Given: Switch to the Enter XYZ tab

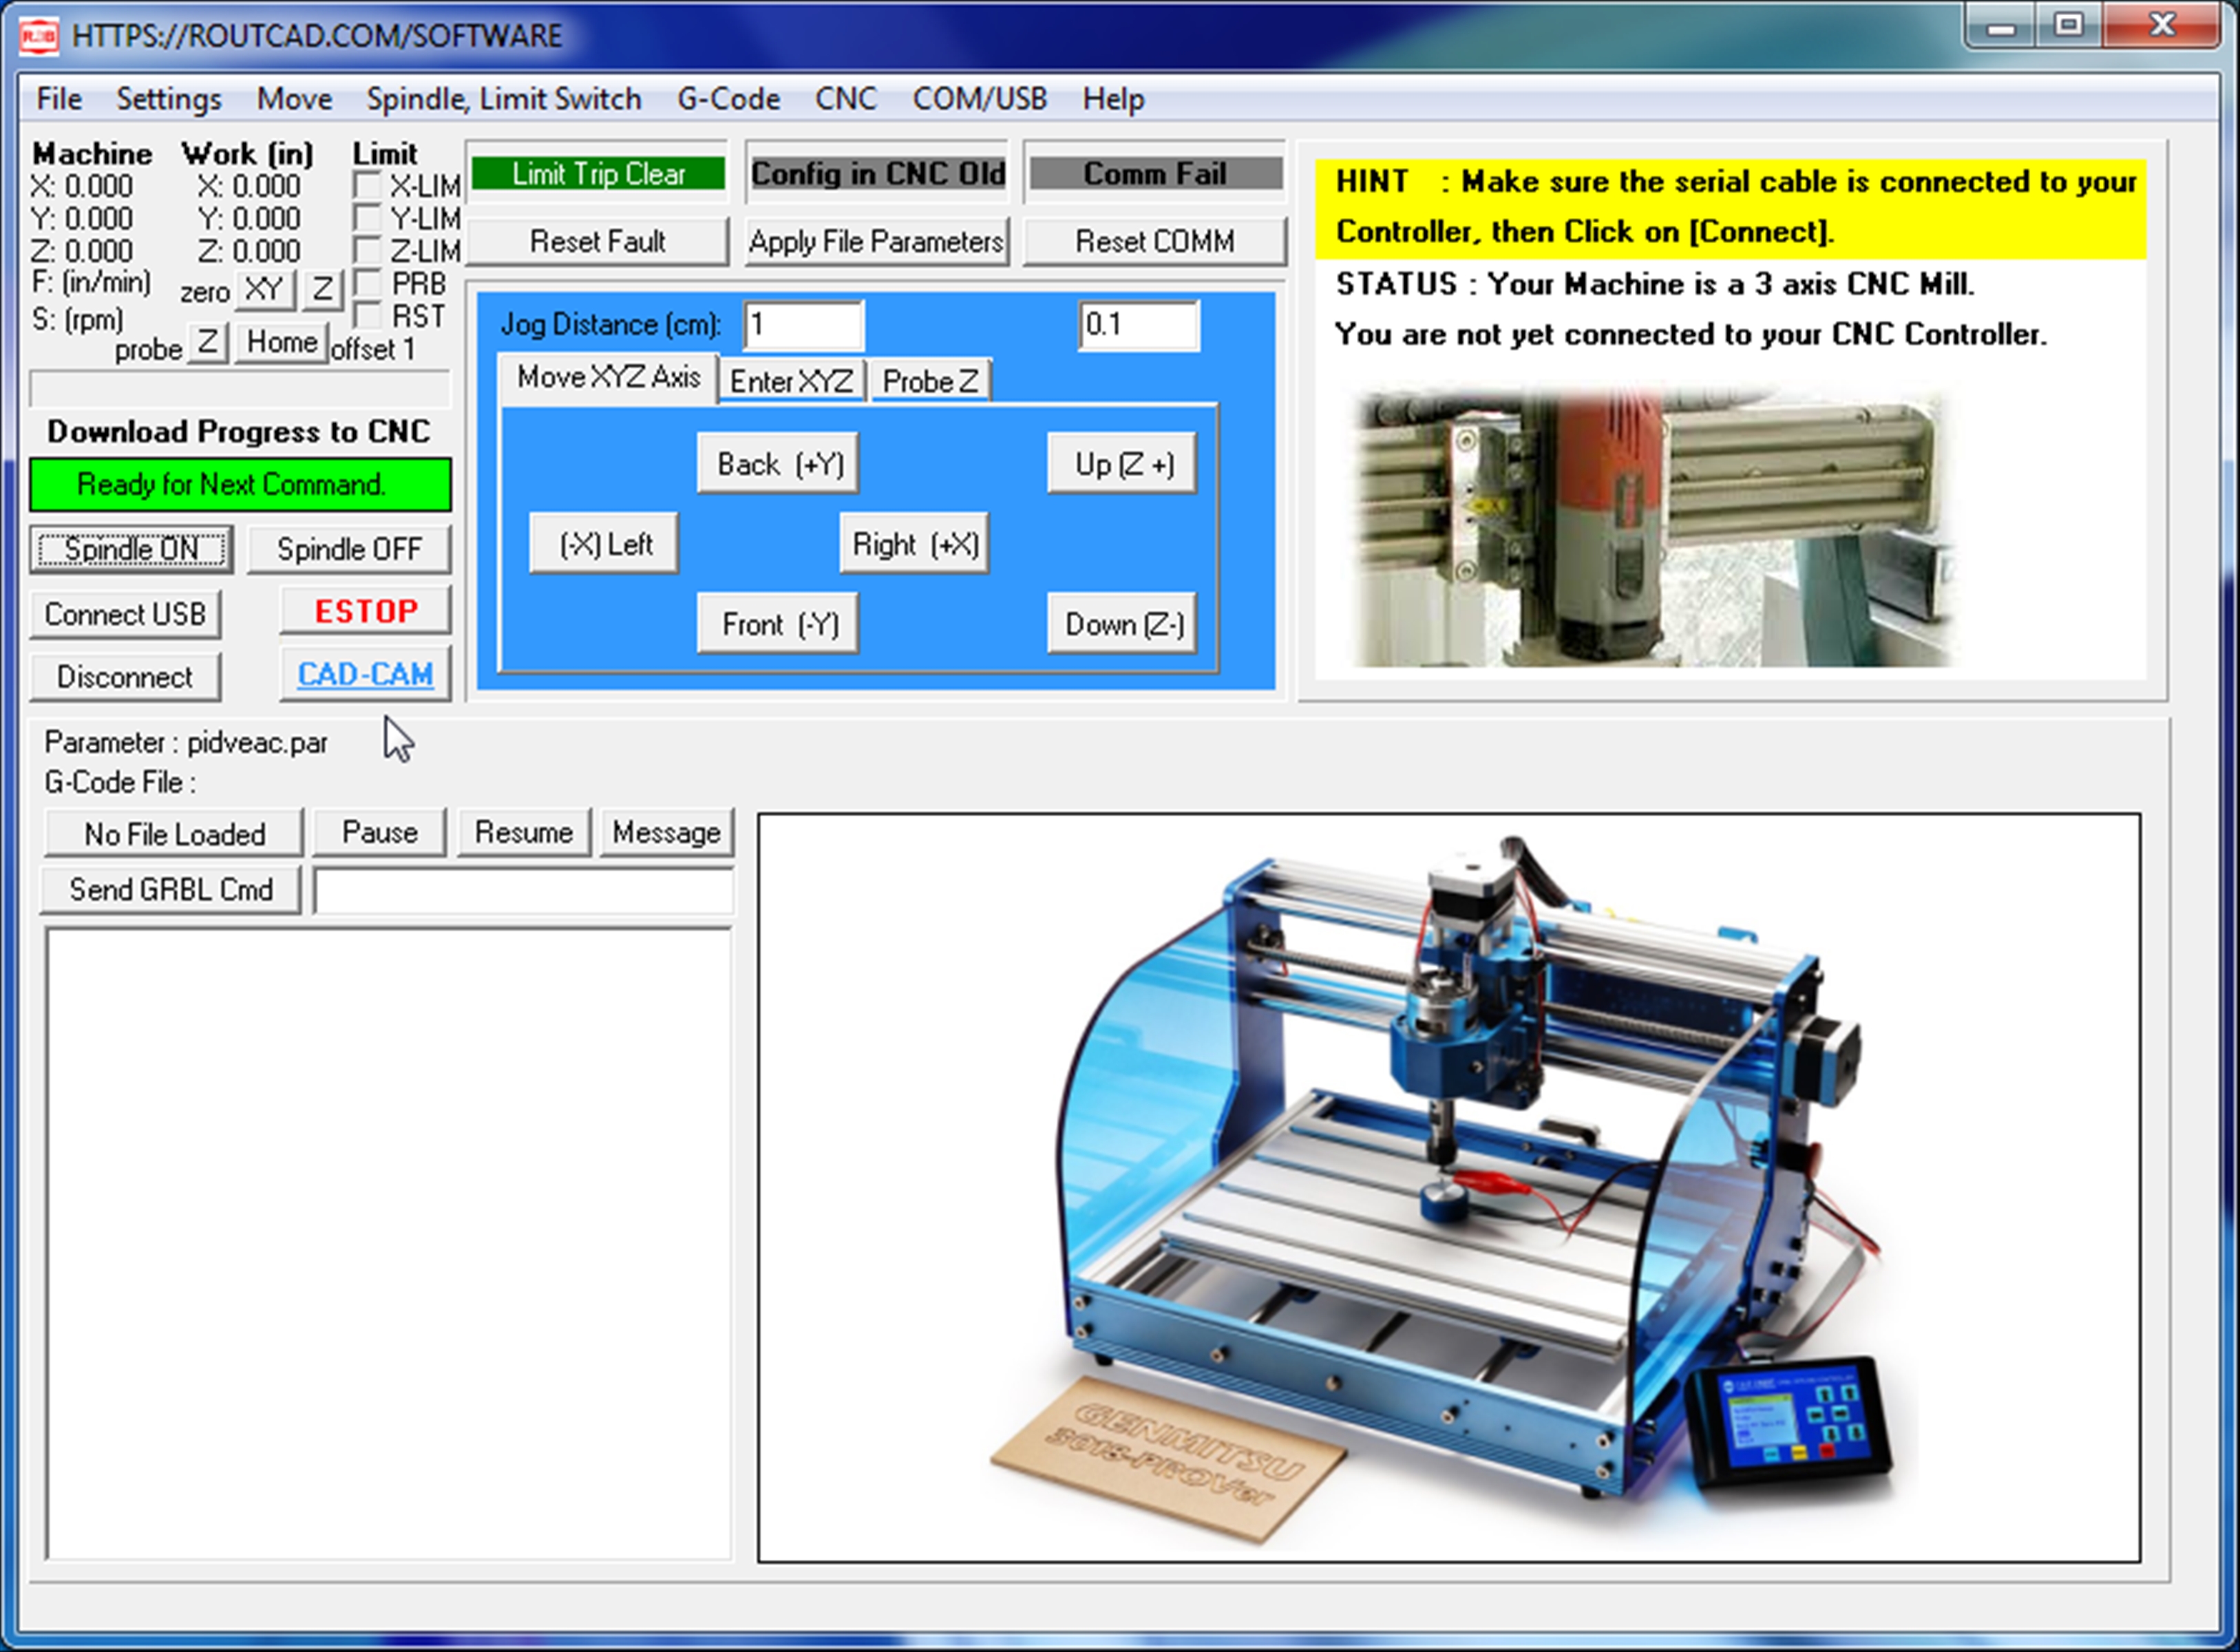Looking at the screenshot, I should pyautogui.click(x=791, y=381).
